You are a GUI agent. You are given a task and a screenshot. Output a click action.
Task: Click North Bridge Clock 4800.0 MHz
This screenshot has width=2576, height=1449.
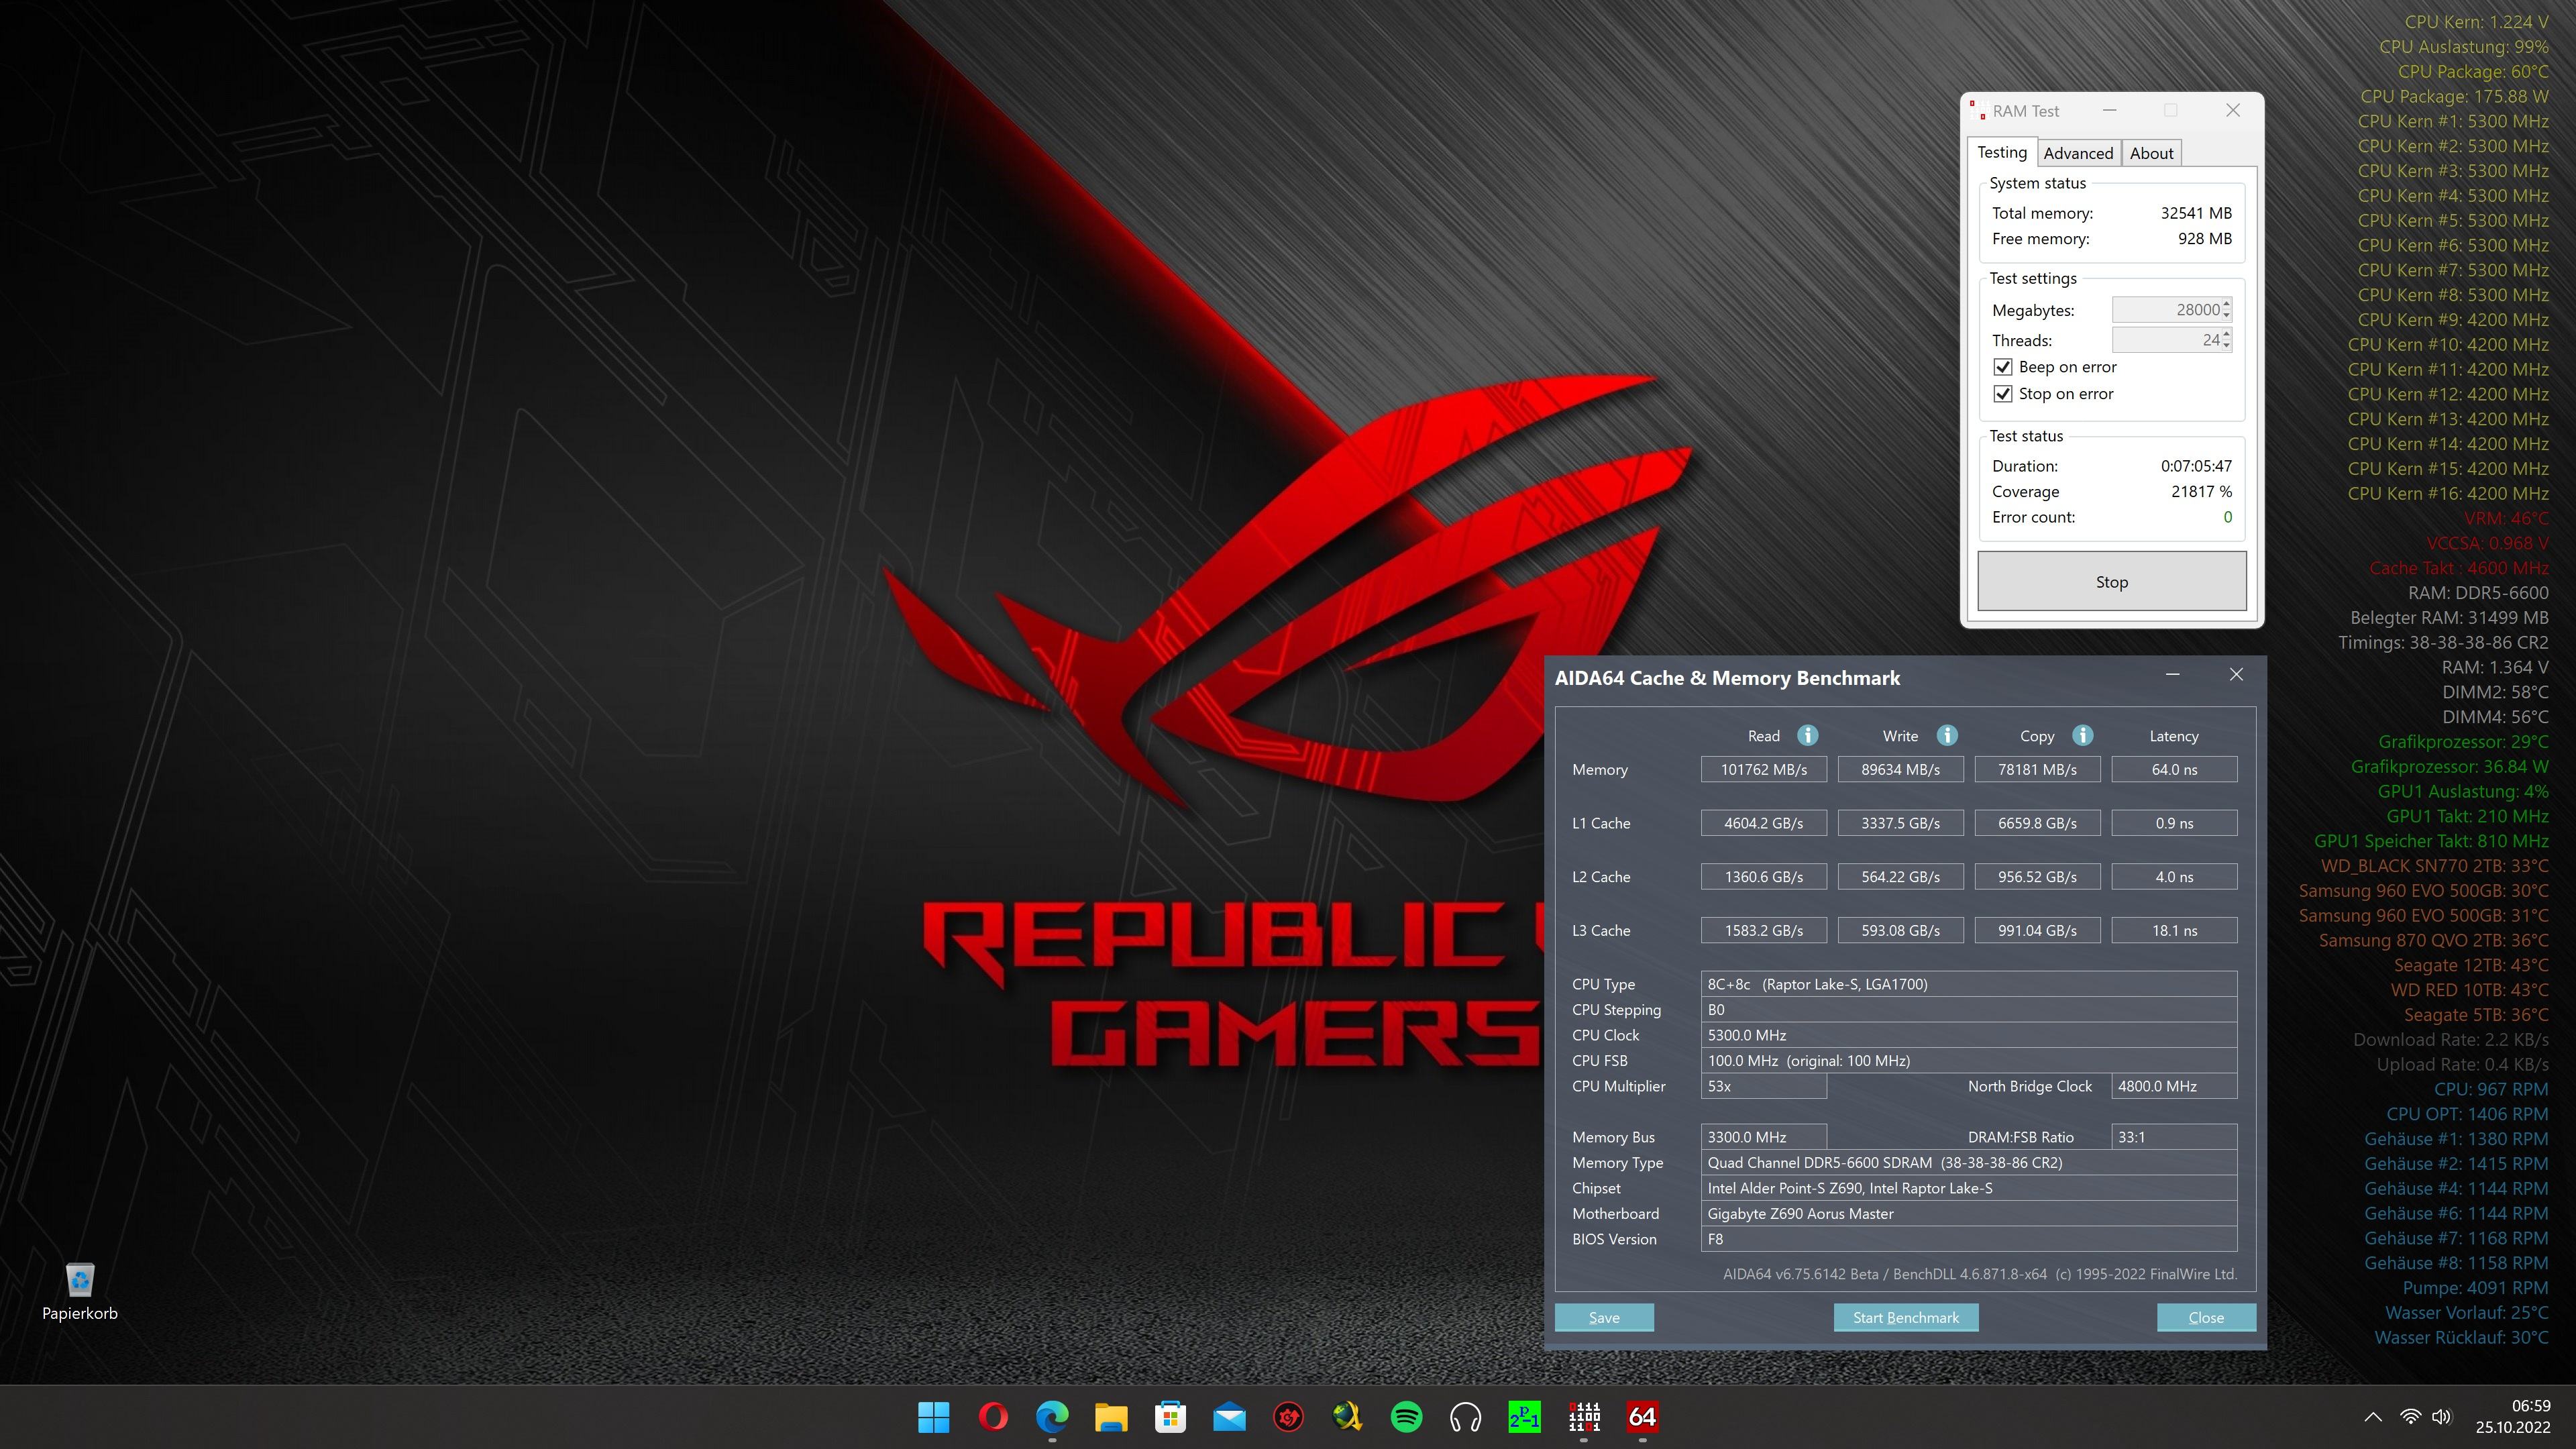coord(2174,1086)
